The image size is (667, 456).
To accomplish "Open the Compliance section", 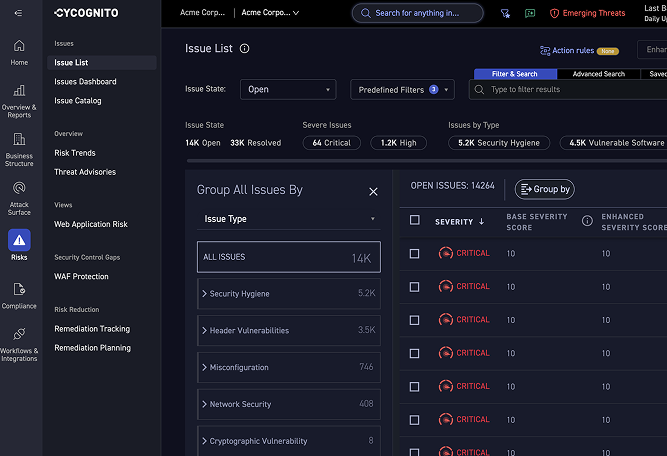I will tap(19, 295).
